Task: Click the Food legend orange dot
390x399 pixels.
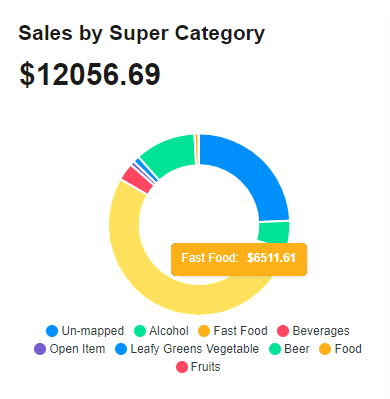Action: (325, 349)
